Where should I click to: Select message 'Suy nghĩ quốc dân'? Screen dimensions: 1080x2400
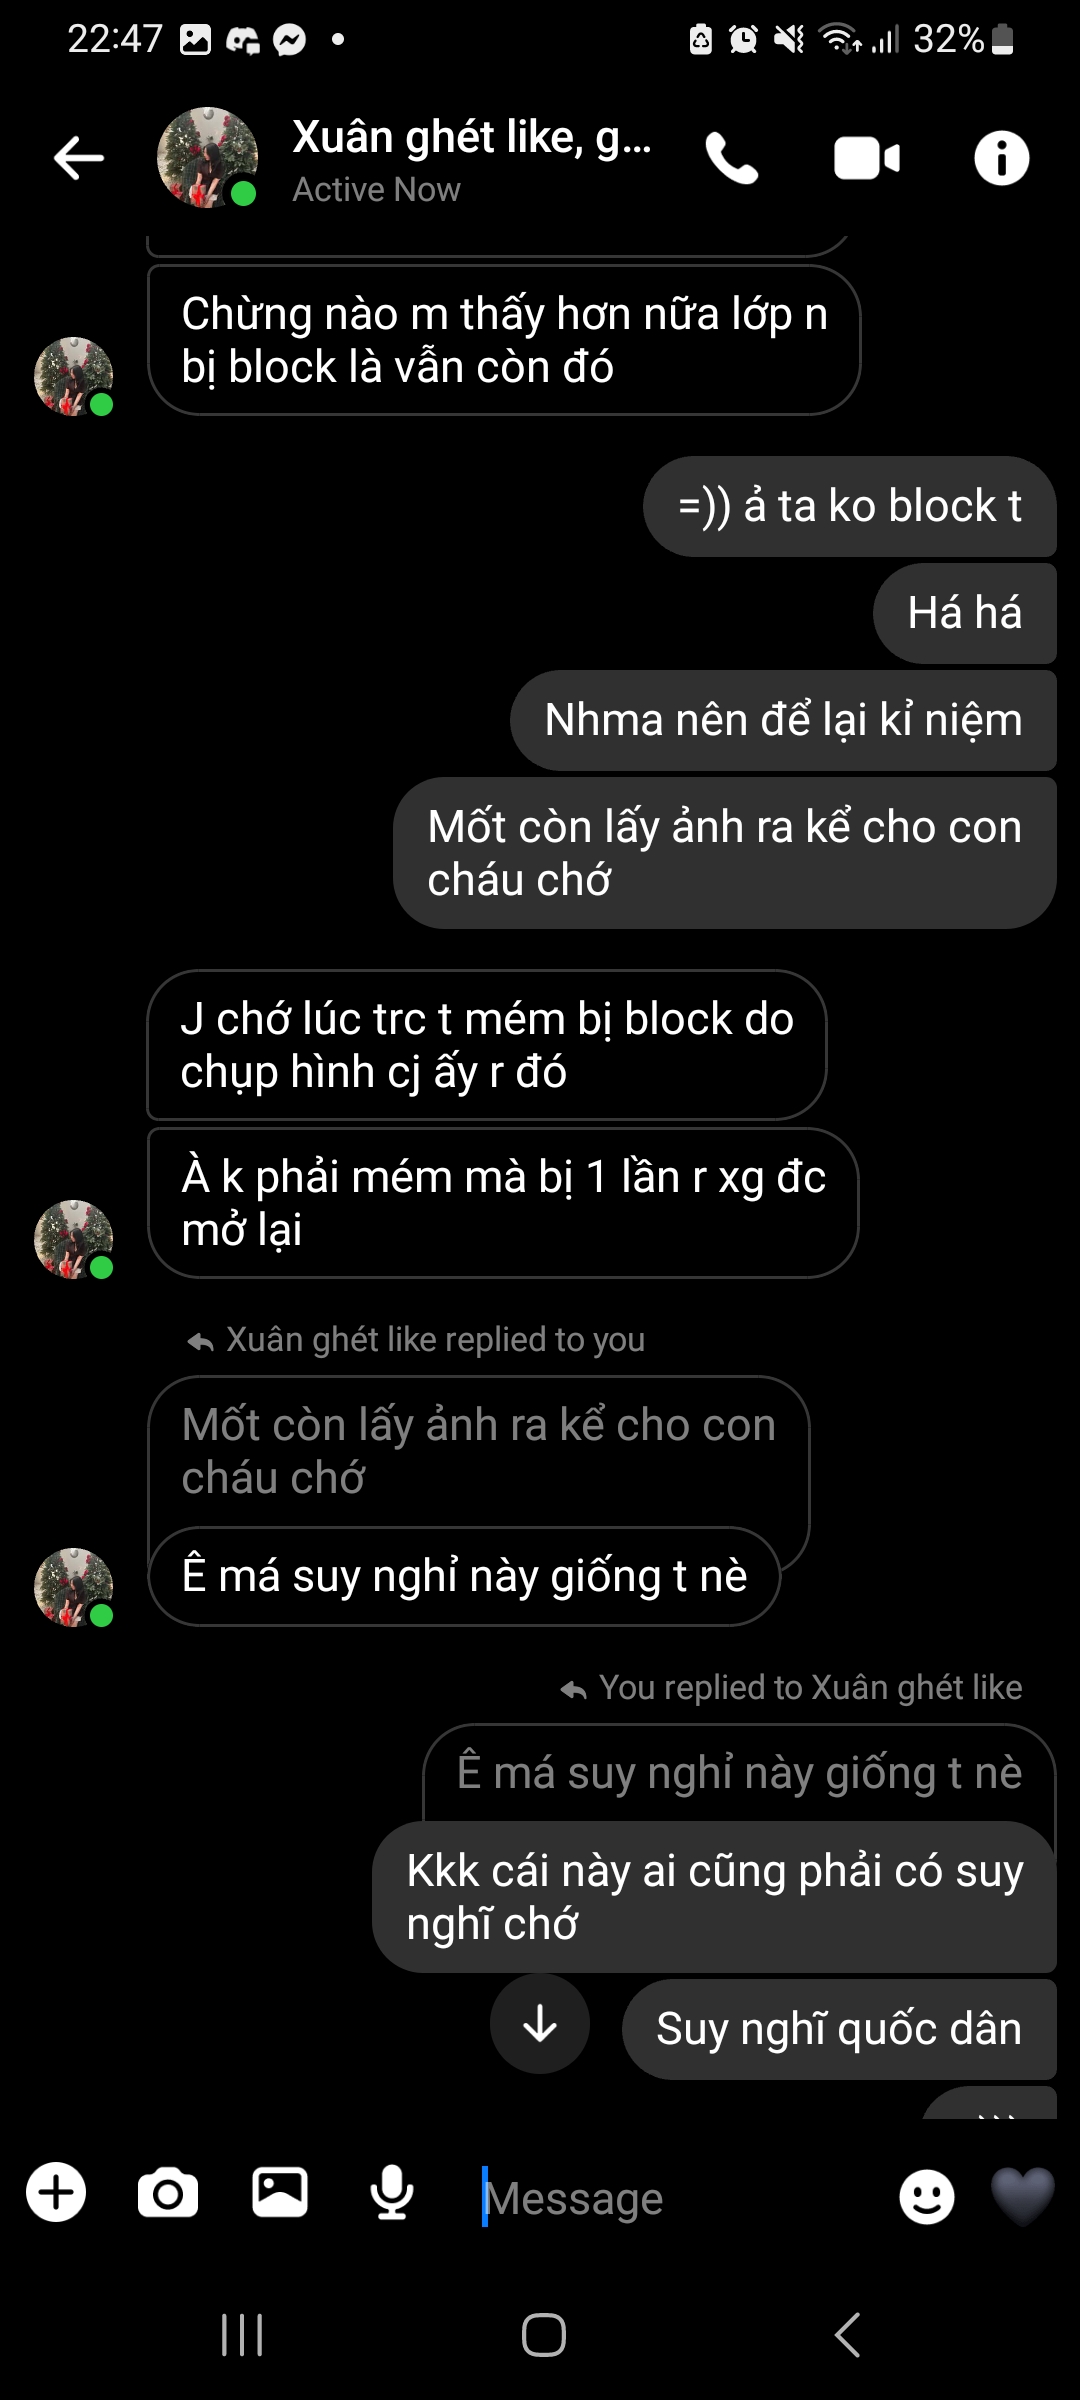coord(839,2029)
